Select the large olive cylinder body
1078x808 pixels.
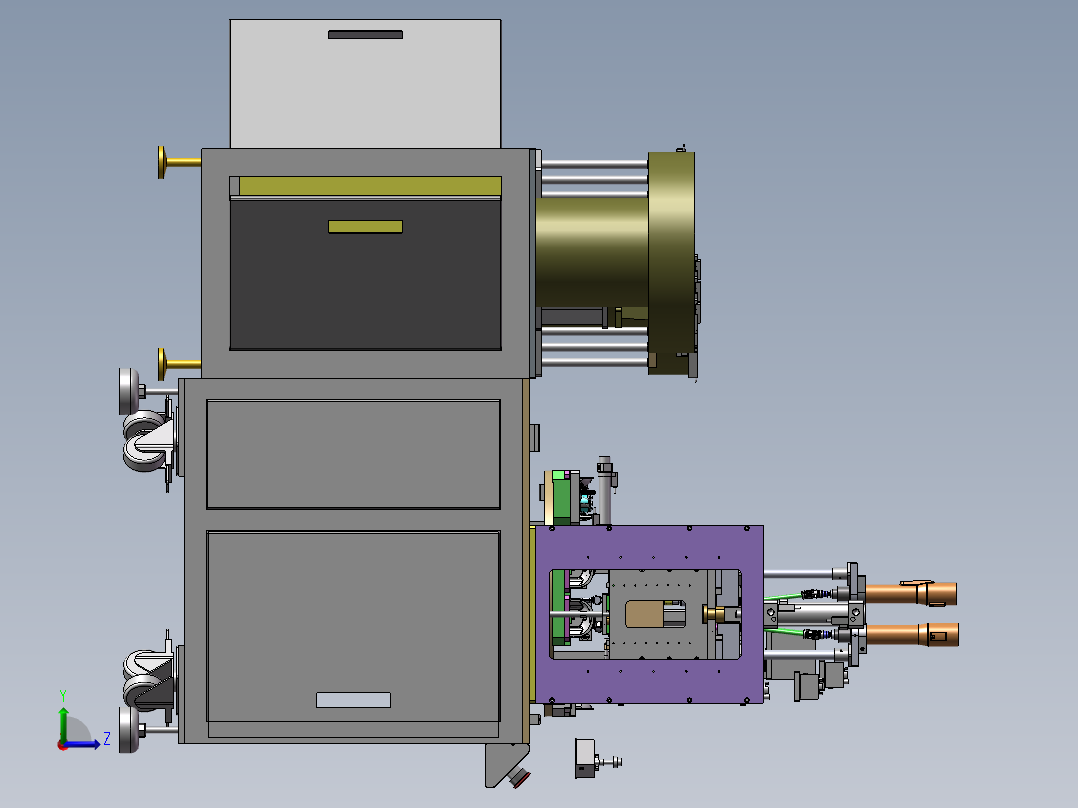591,253
